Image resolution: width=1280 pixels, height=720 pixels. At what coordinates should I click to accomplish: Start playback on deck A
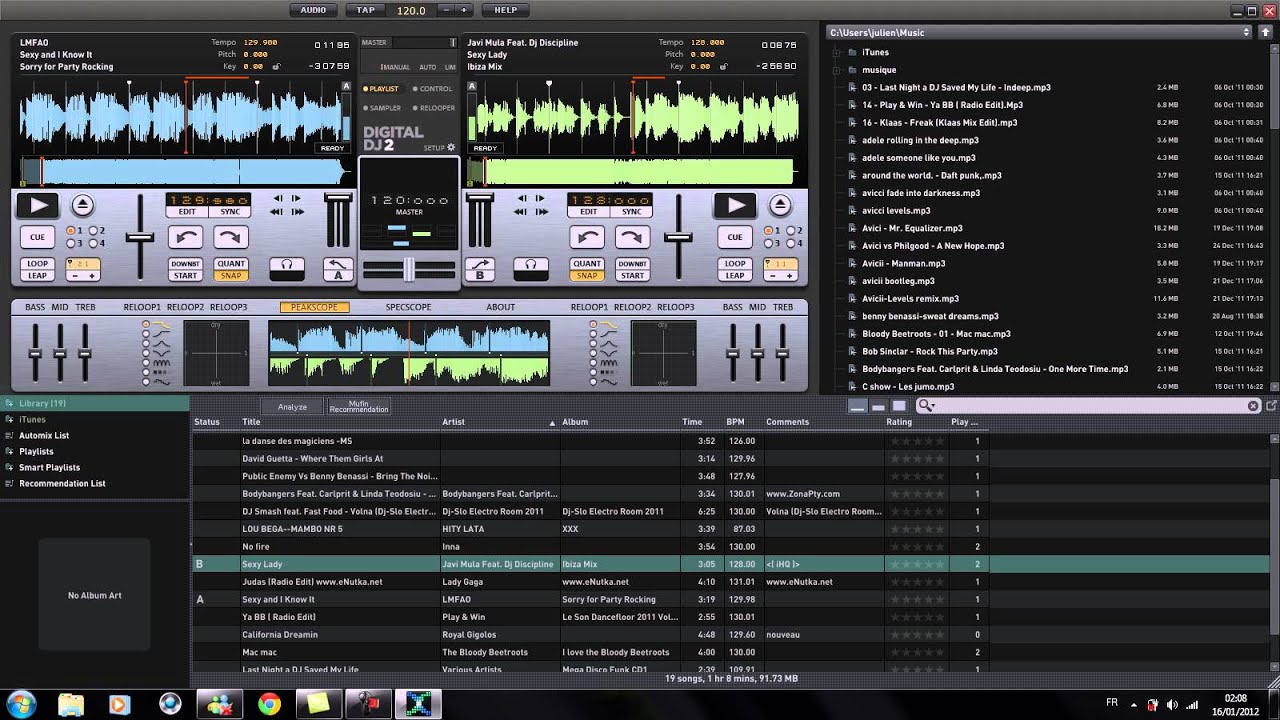[x=39, y=205]
